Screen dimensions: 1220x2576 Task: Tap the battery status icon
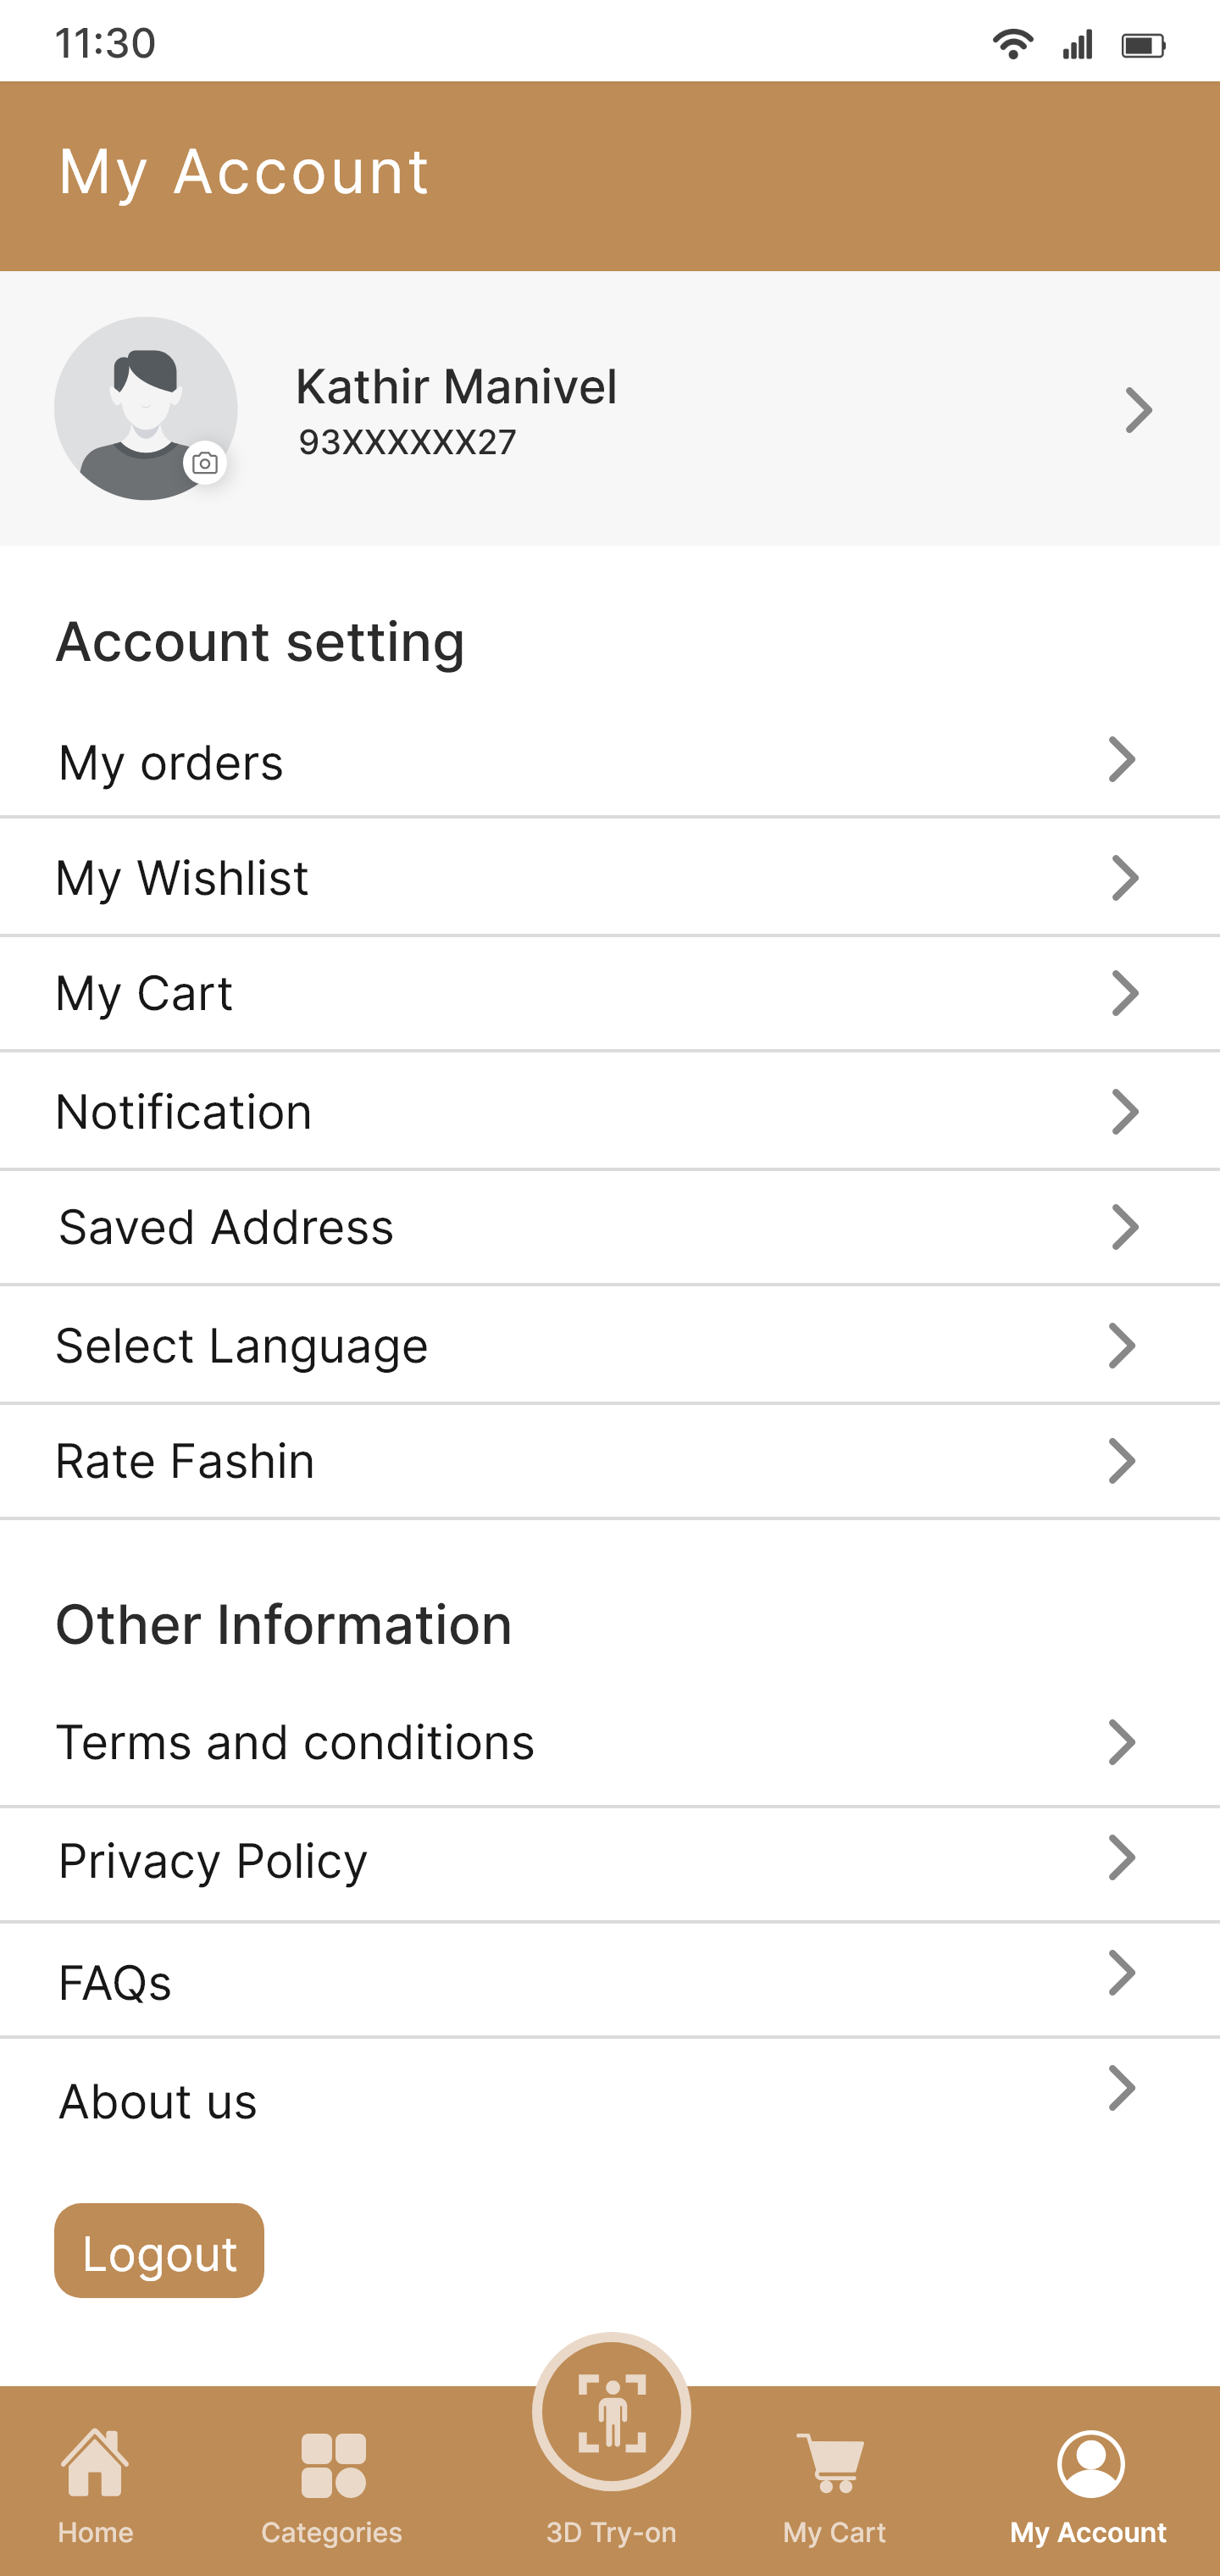(1142, 45)
